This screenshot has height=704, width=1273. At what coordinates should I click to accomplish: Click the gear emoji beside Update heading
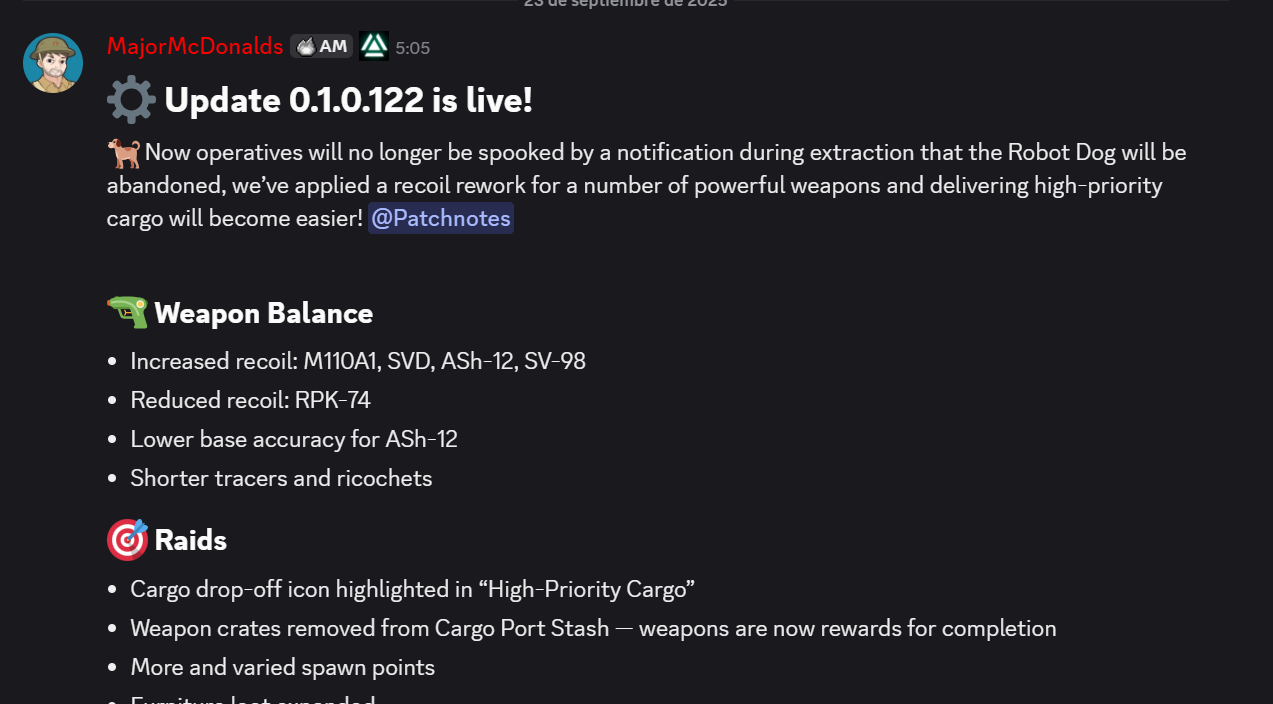[x=131, y=100]
